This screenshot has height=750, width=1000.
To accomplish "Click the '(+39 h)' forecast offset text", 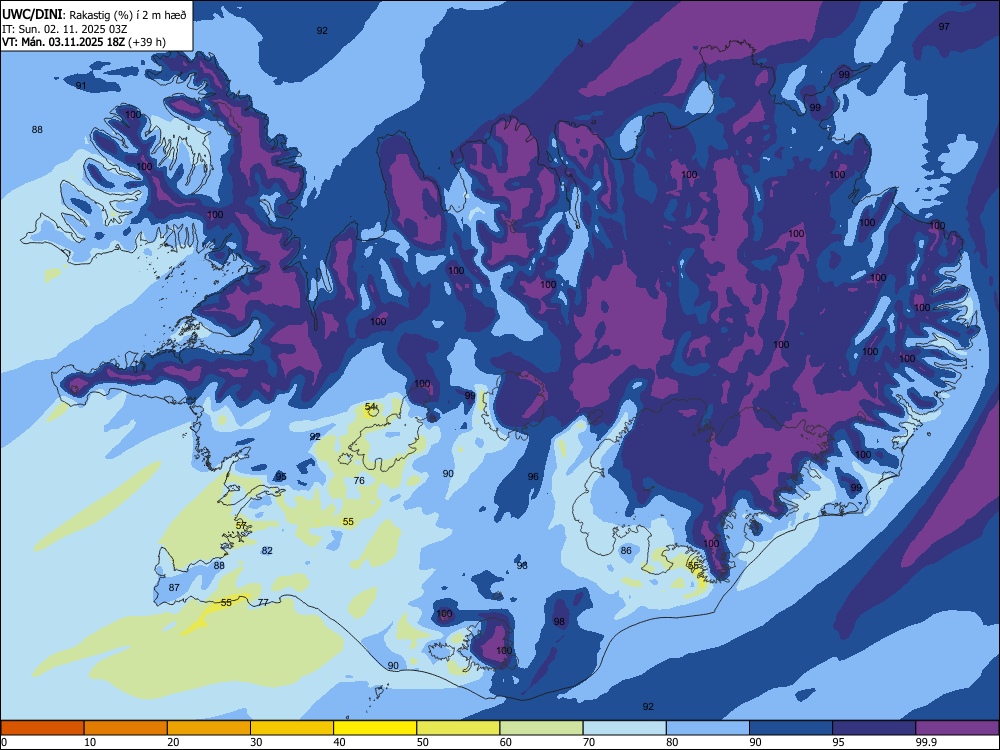I will coord(147,42).
